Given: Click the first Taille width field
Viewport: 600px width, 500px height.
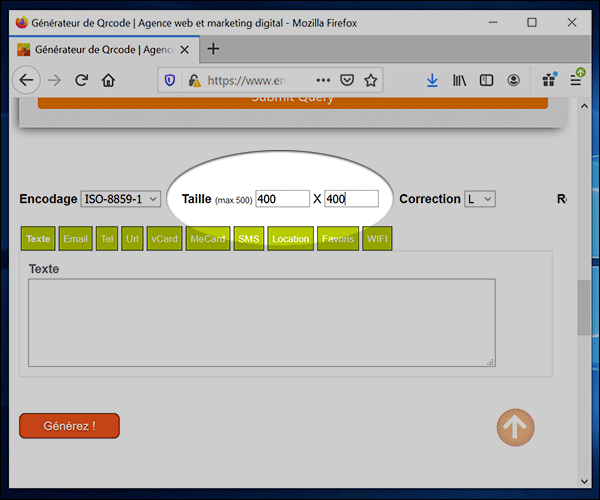Looking at the screenshot, I should (282, 199).
